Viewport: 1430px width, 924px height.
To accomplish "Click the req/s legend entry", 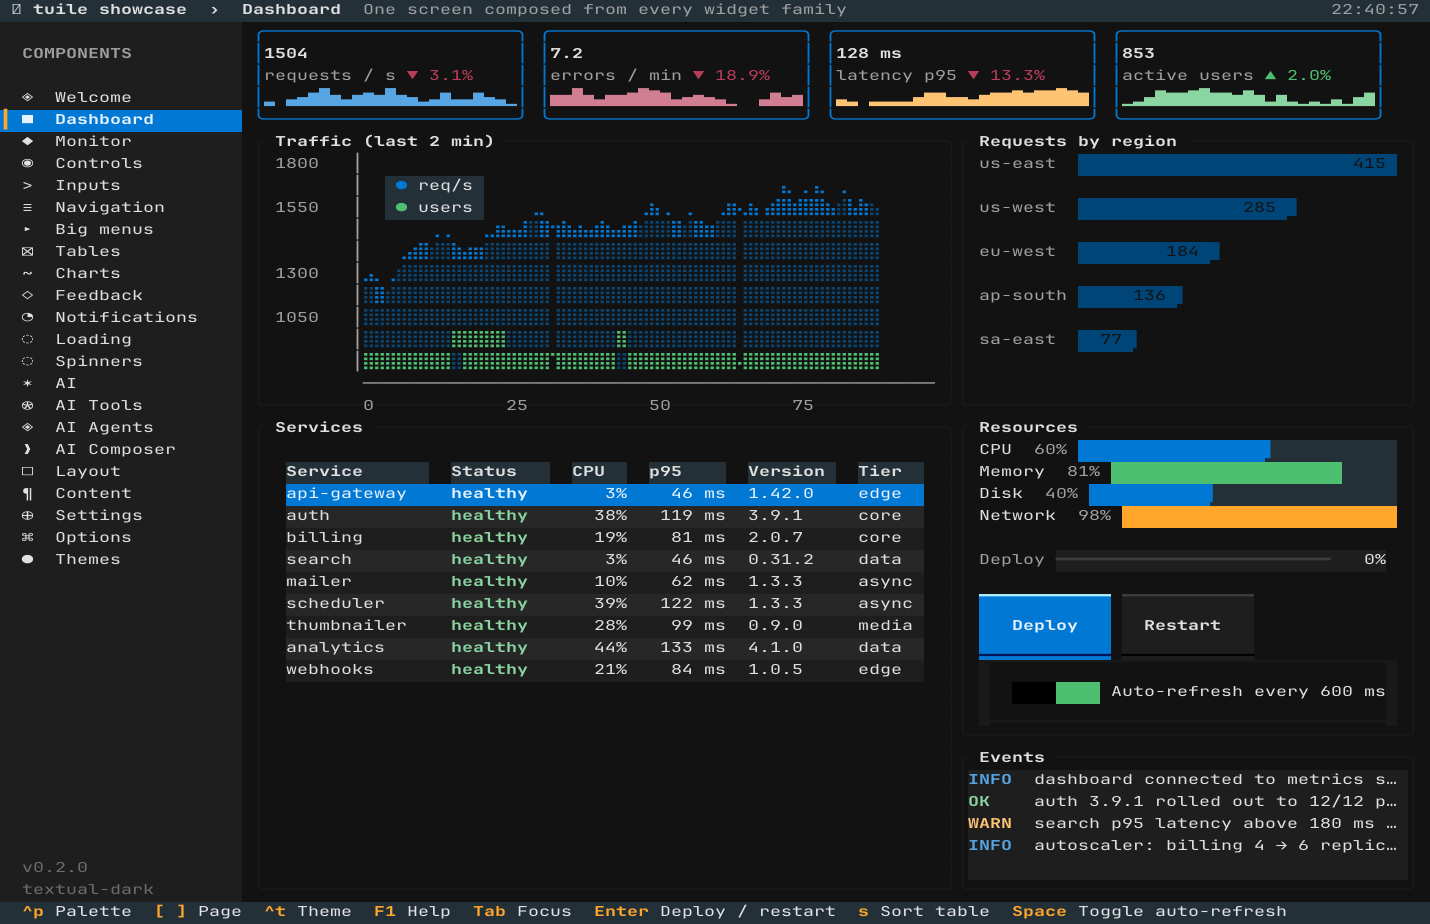I will pyautogui.click(x=434, y=186).
